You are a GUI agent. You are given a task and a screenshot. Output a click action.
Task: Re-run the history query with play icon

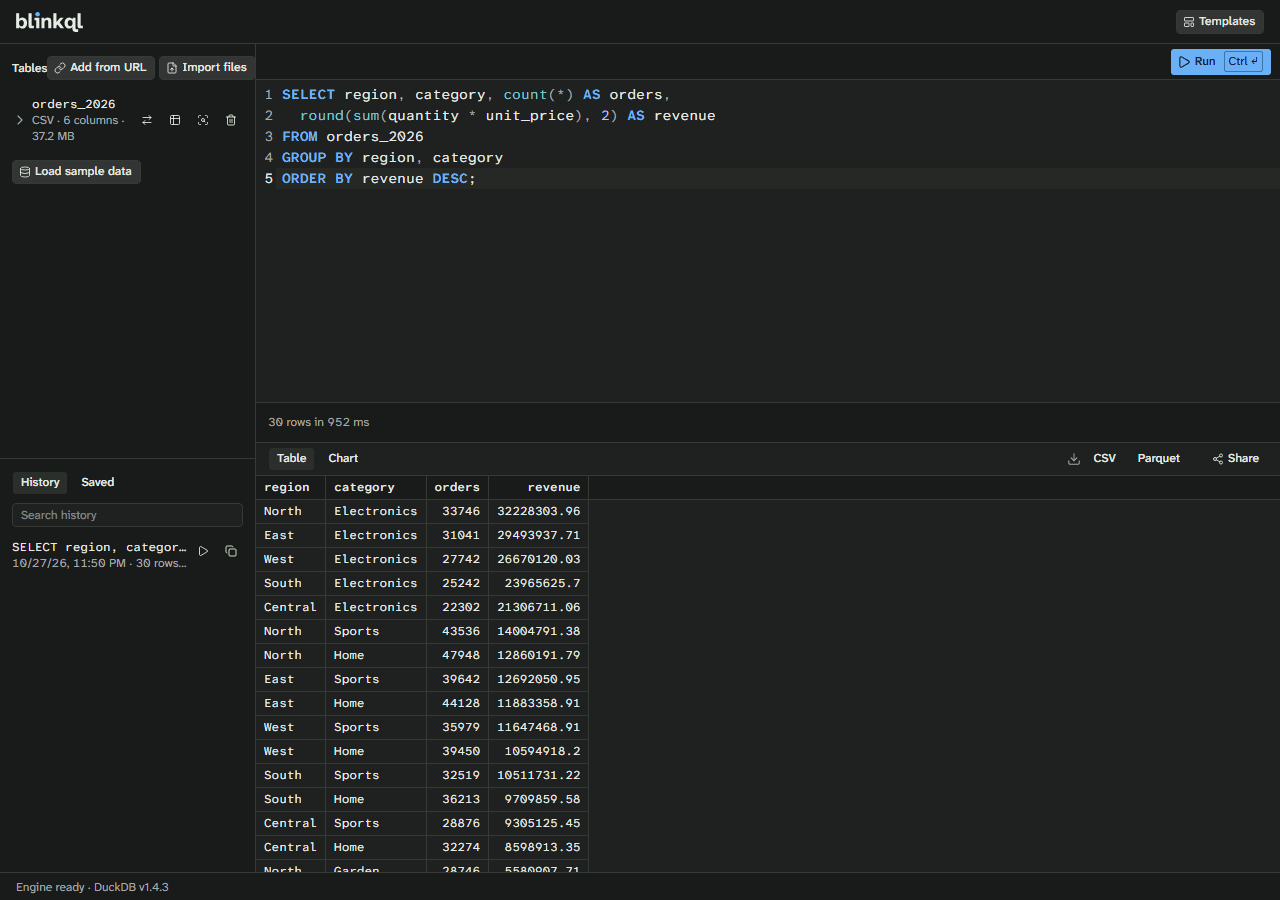tap(203, 551)
